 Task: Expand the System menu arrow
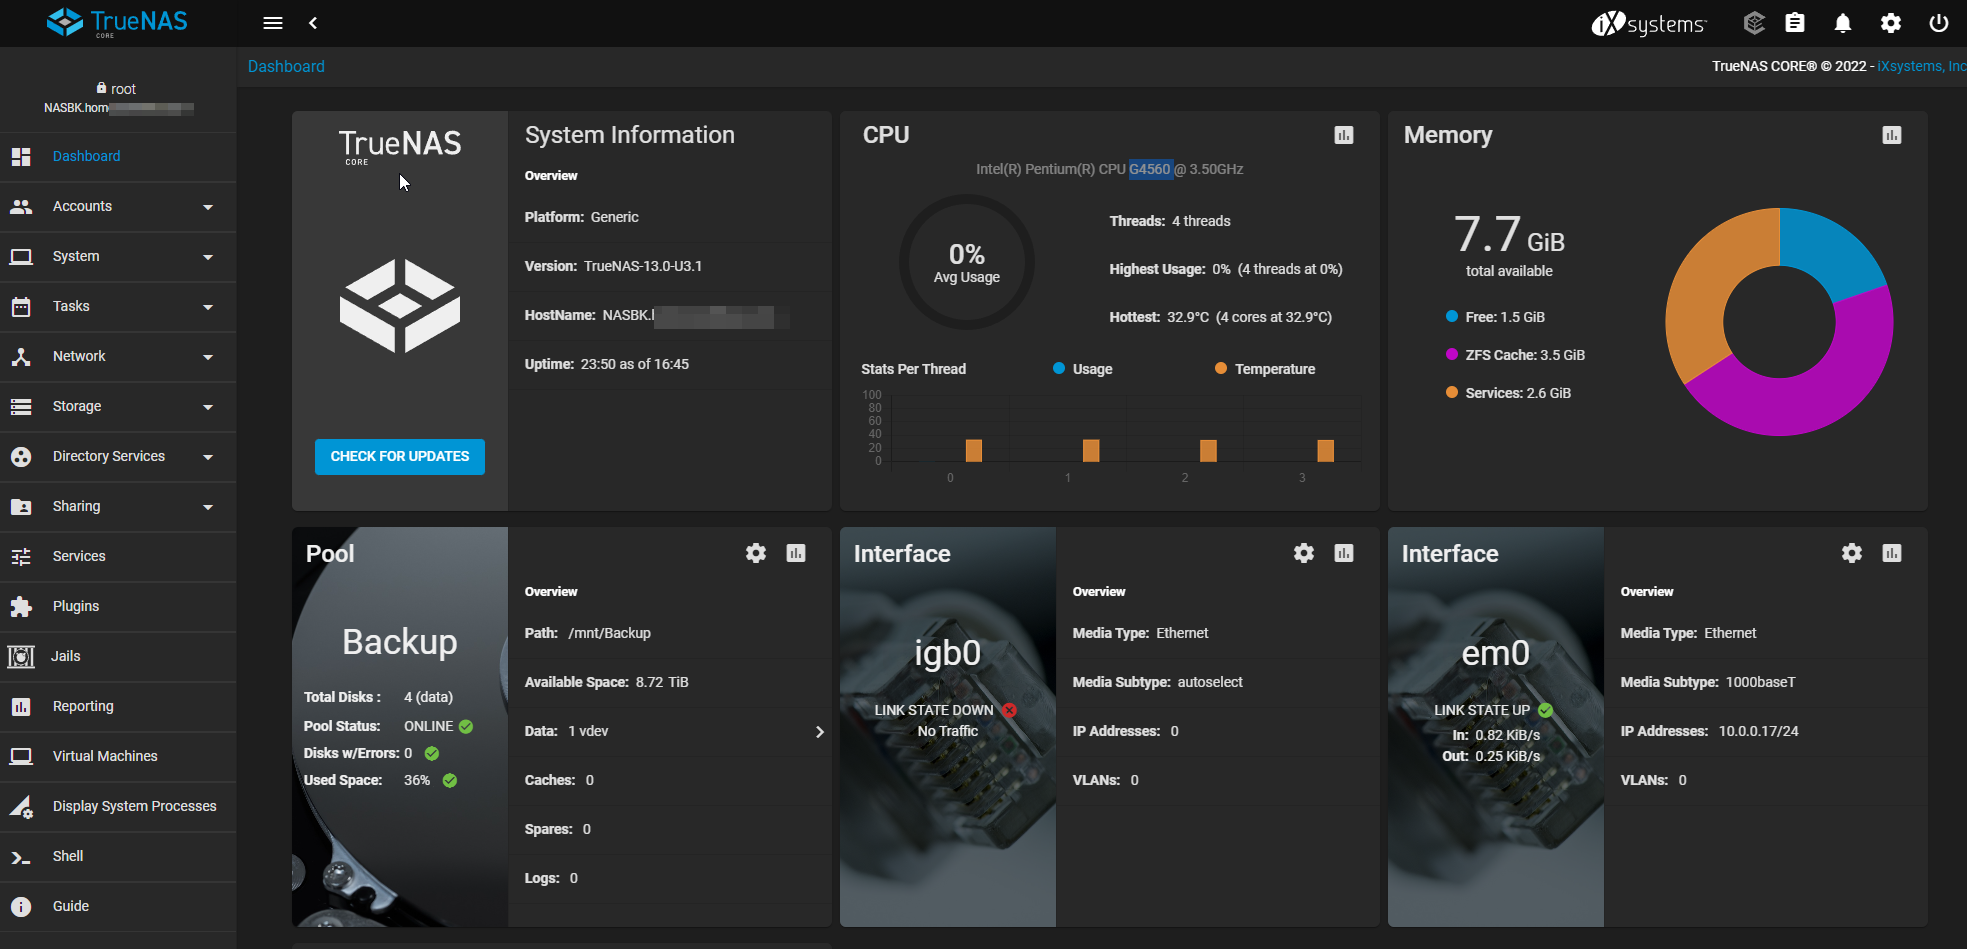(x=208, y=257)
